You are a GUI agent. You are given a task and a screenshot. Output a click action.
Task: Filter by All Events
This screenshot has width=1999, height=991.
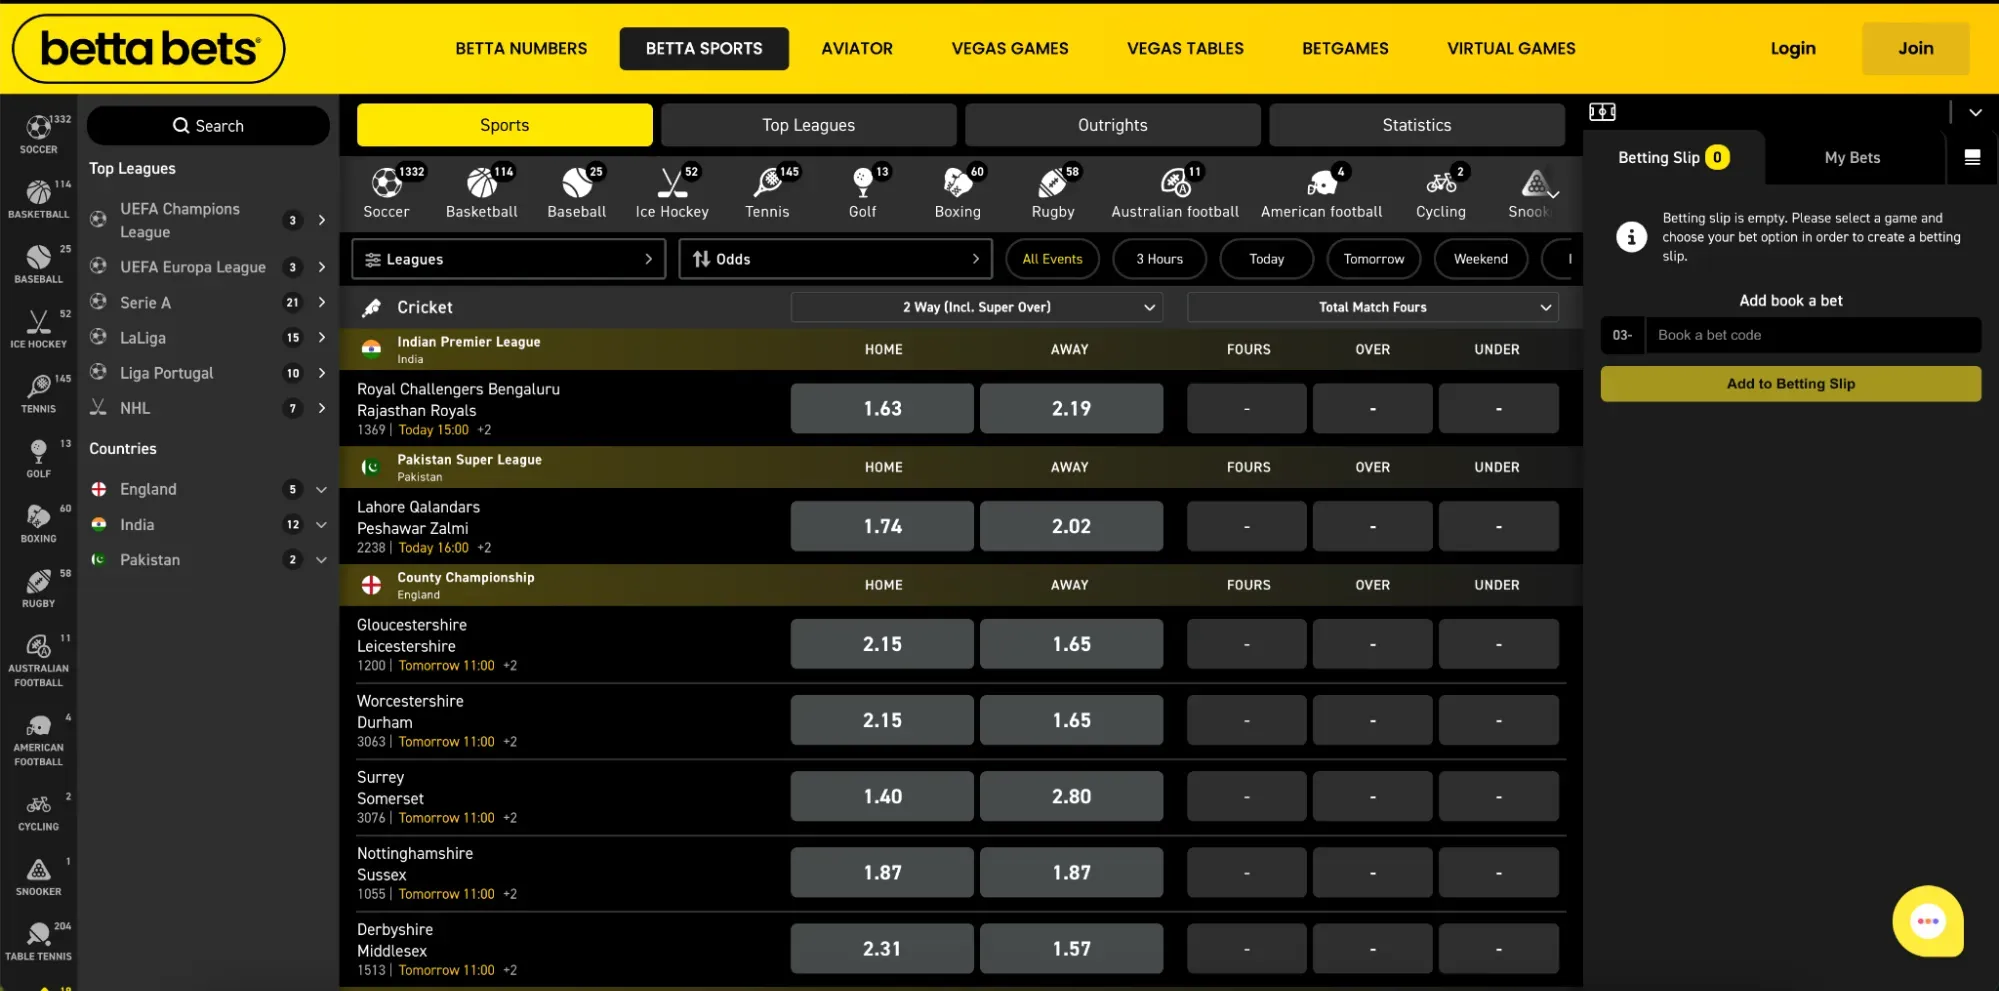click(x=1052, y=259)
